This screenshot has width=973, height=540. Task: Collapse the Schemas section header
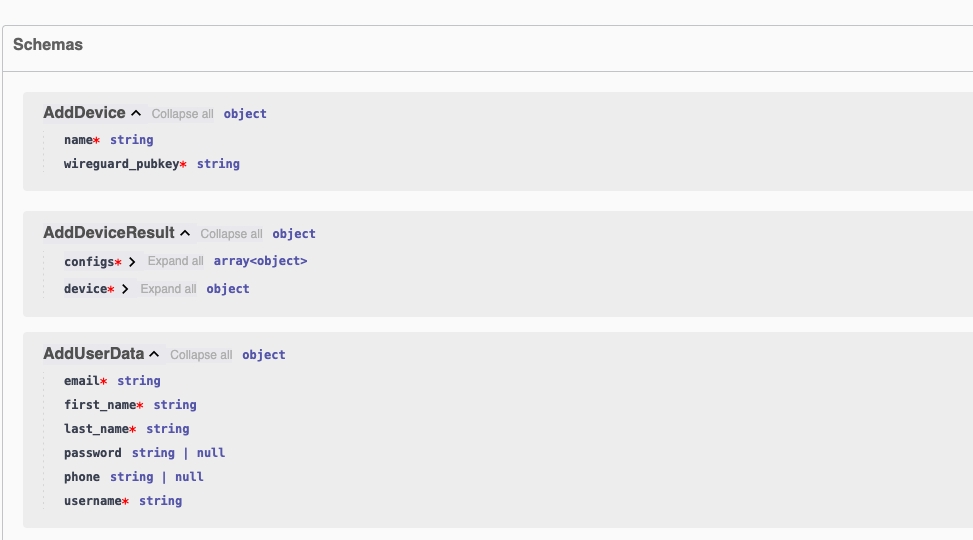pyautogui.click(x=48, y=45)
